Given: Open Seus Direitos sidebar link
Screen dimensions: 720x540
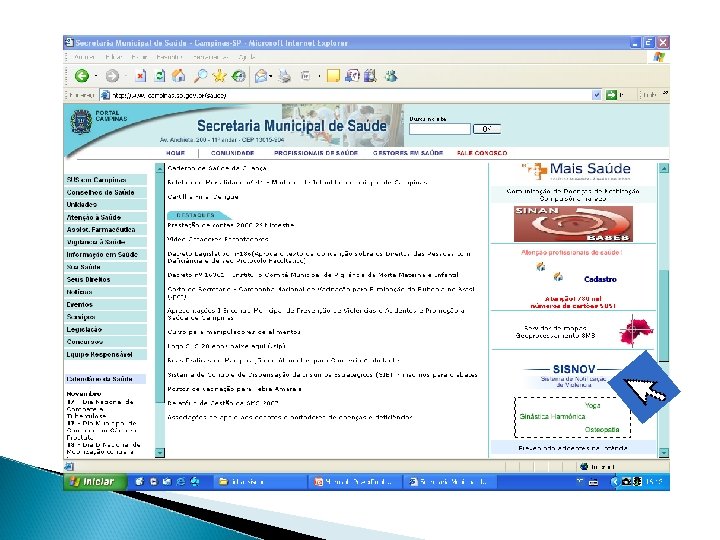Looking at the screenshot, I should (x=106, y=279).
